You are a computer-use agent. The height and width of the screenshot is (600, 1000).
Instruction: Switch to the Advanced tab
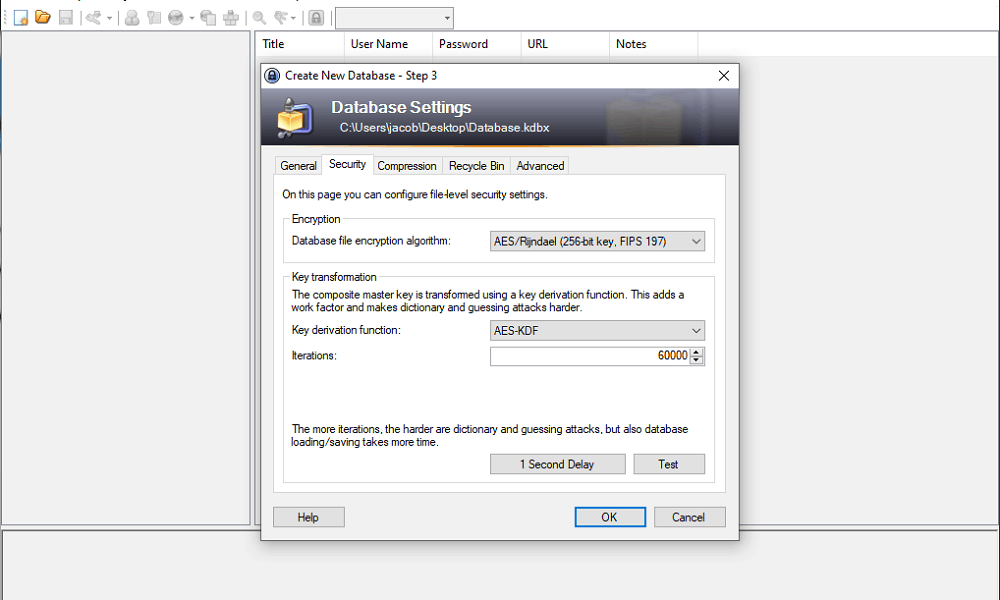pyautogui.click(x=540, y=166)
